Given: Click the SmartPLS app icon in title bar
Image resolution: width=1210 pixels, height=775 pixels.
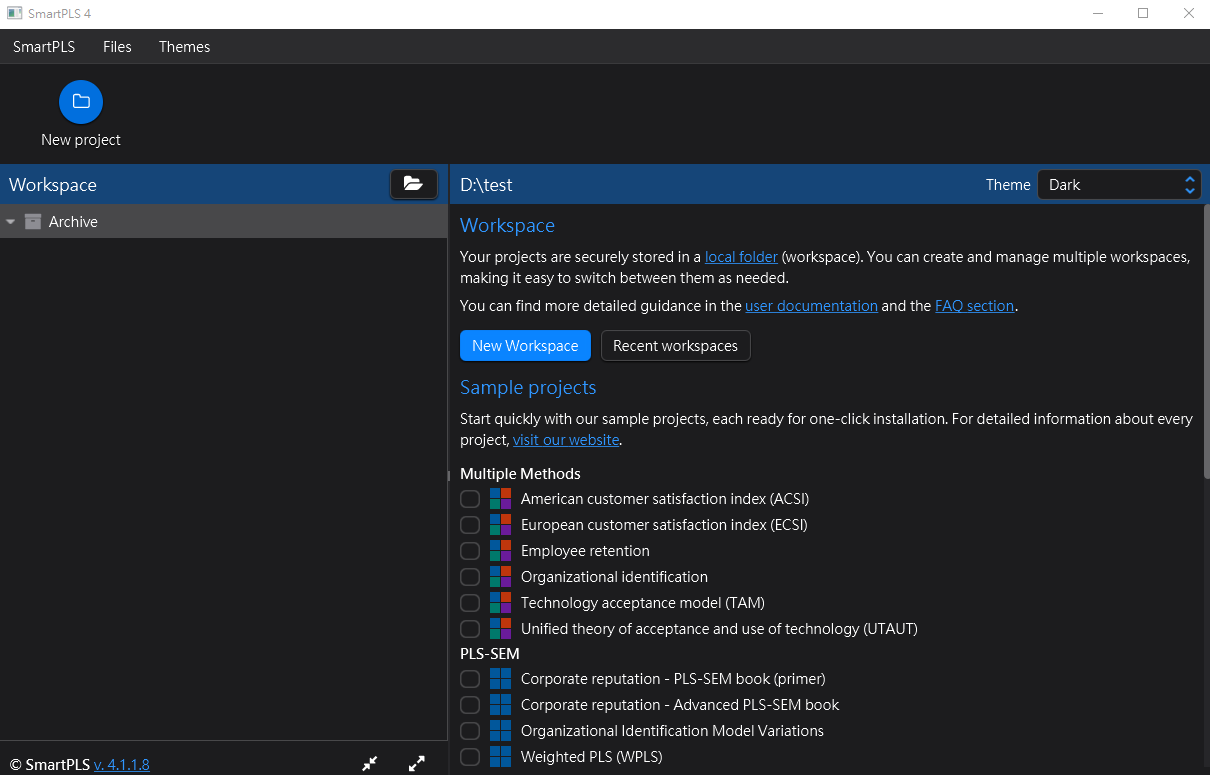Looking at the screenshot, I should click(x=15, y=13).
